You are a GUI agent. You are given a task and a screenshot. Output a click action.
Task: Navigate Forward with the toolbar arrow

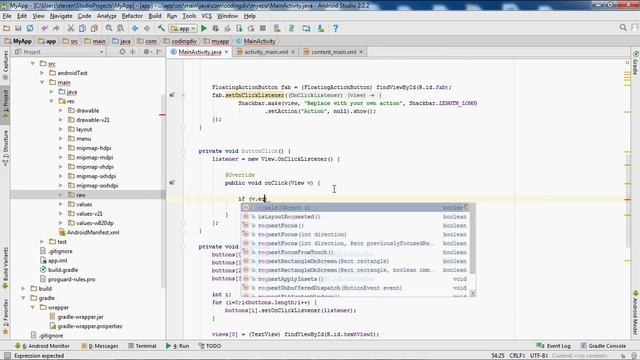pyautogui.click(x=147, y=28)
